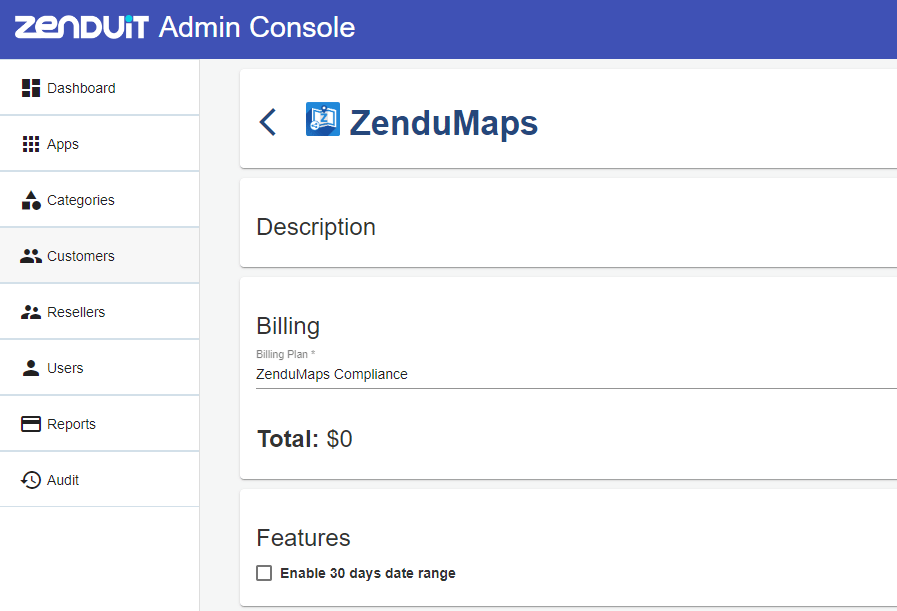897x611 pixels.
Task: Select Customers in the sidebar
Action: coord(100,256)
